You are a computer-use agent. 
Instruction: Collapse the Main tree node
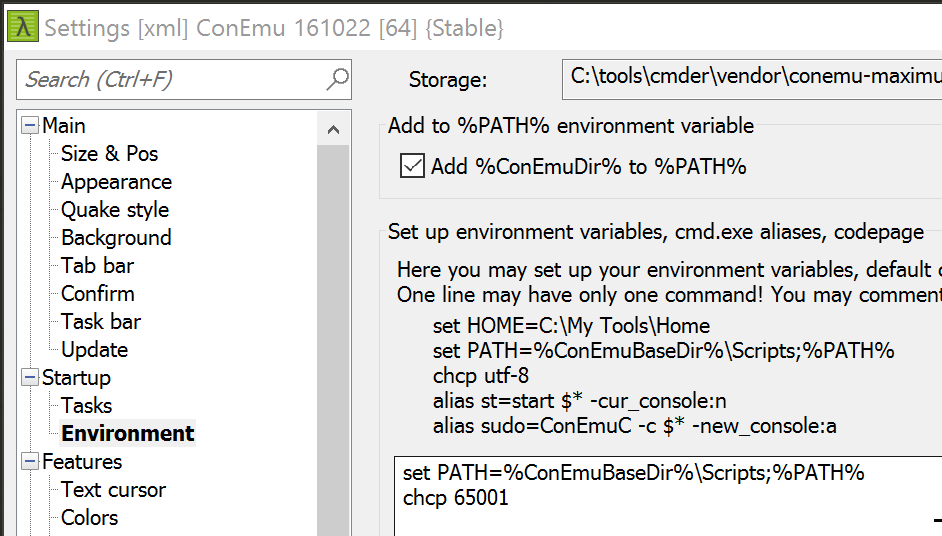[x=30, y=126]
